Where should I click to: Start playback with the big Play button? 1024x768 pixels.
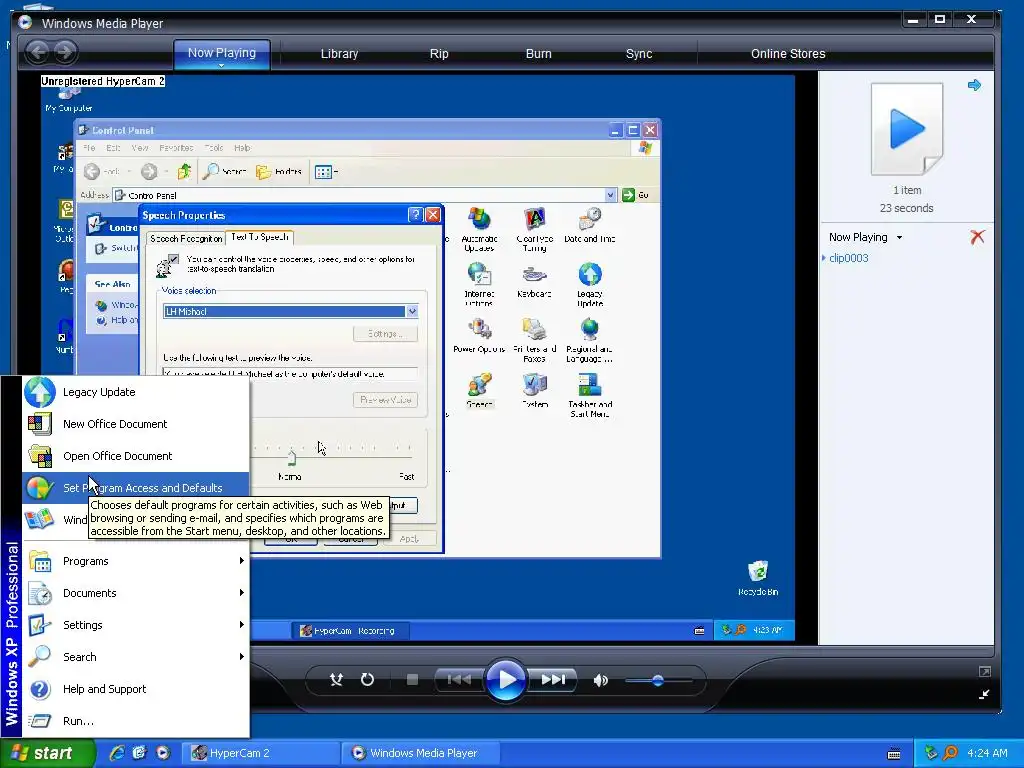click(506, 679)
